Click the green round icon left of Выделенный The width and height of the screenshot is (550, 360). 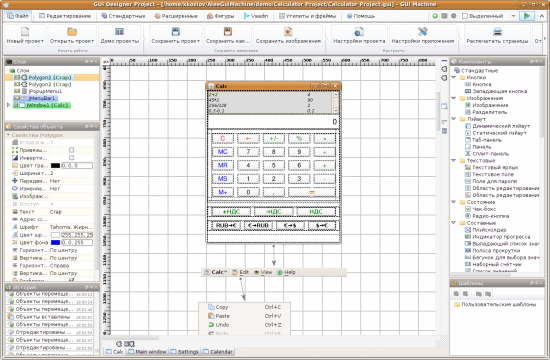[435, 16]
